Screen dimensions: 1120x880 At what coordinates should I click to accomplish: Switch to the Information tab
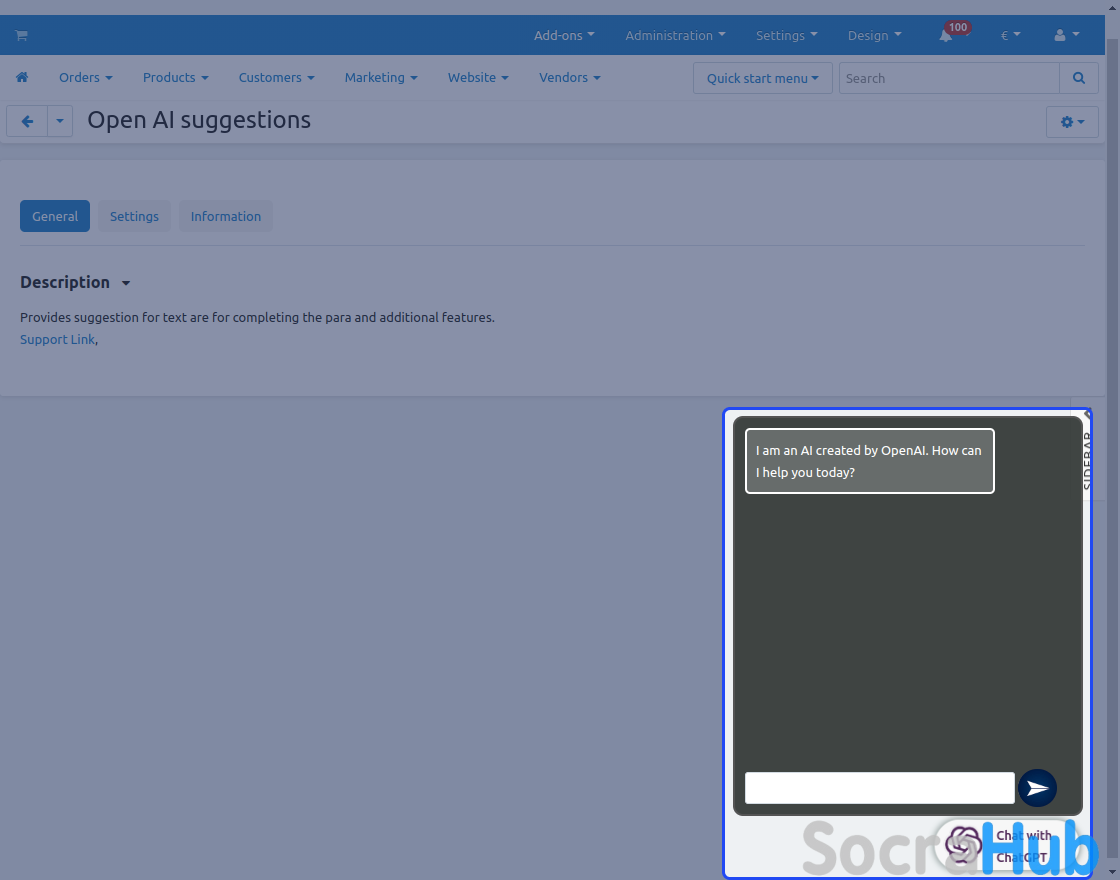[x=226, y=216]
